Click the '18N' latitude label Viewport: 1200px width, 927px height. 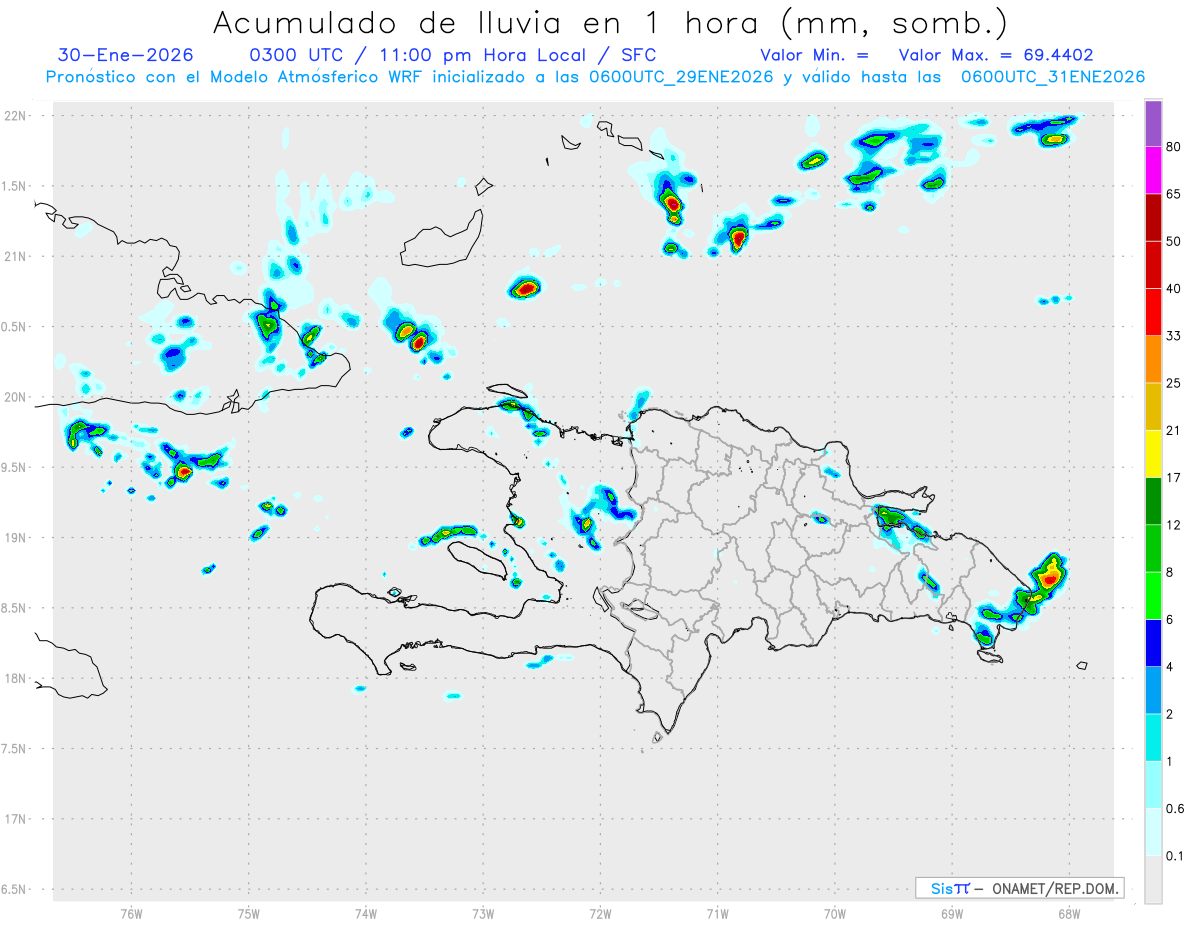point(14,679)
